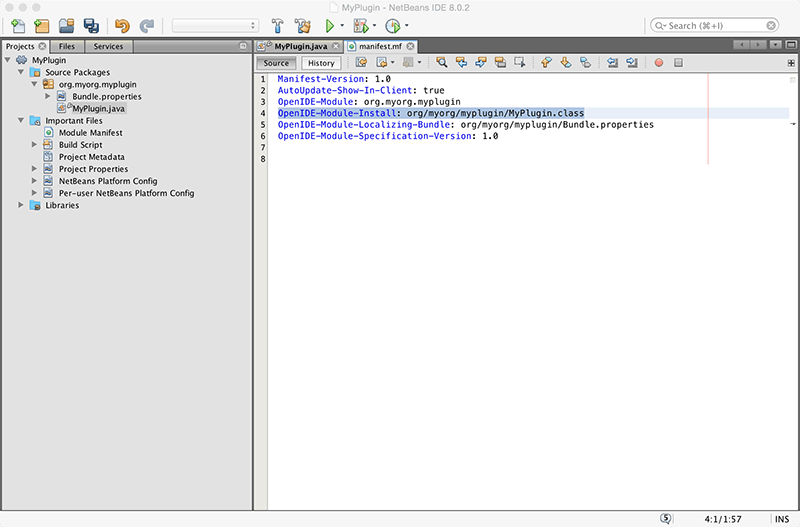Click the Stop Macro Recording icon
The width and height of the screenshot is (800, 527).
pos(678,63)
